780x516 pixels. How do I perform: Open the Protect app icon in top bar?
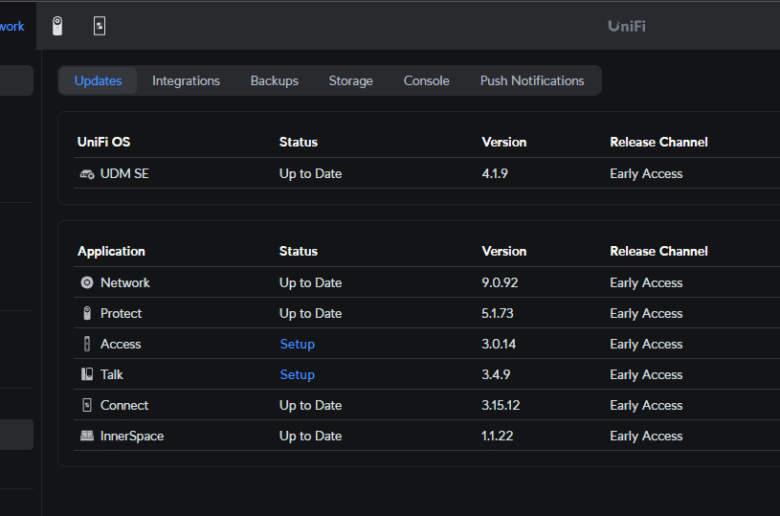pos(57,26)
